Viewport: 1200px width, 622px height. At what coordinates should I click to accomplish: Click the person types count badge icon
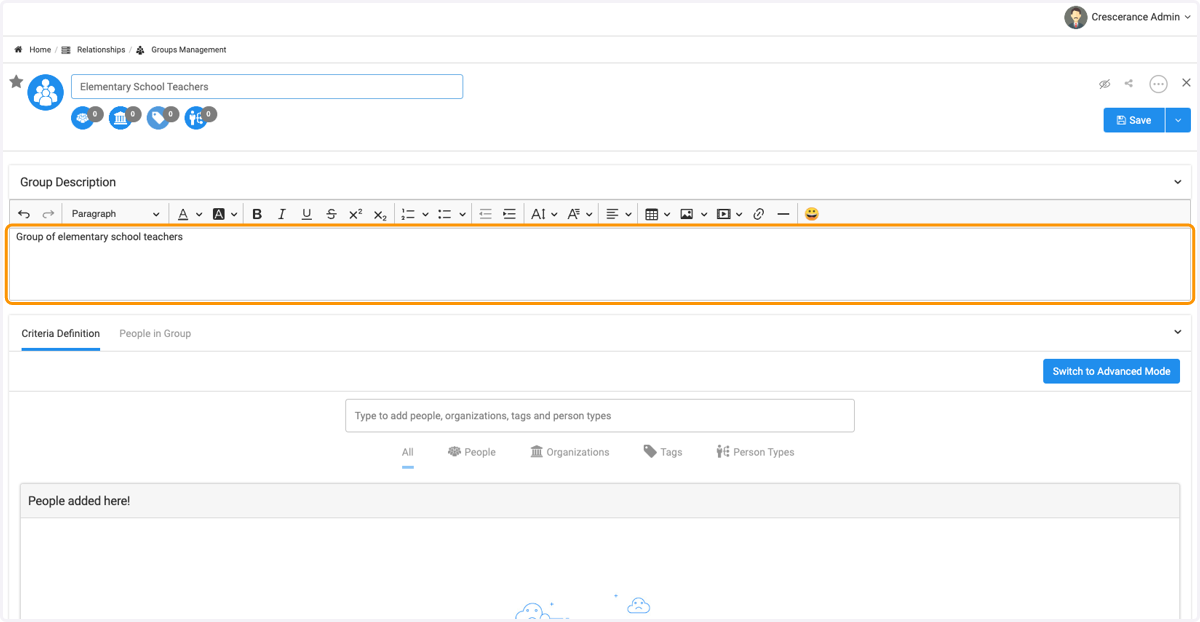196,119
